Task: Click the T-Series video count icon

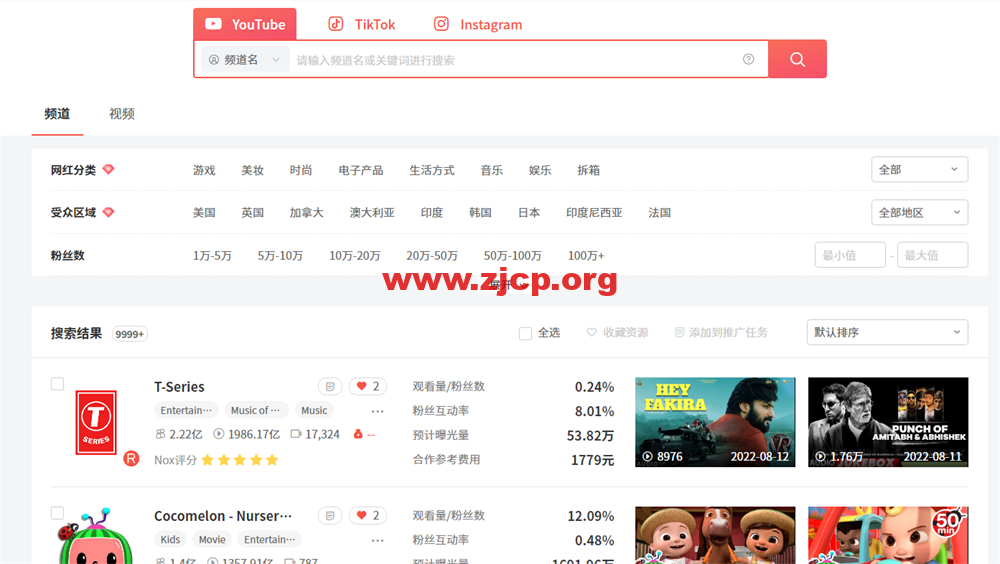Action: tap(296, 434)
